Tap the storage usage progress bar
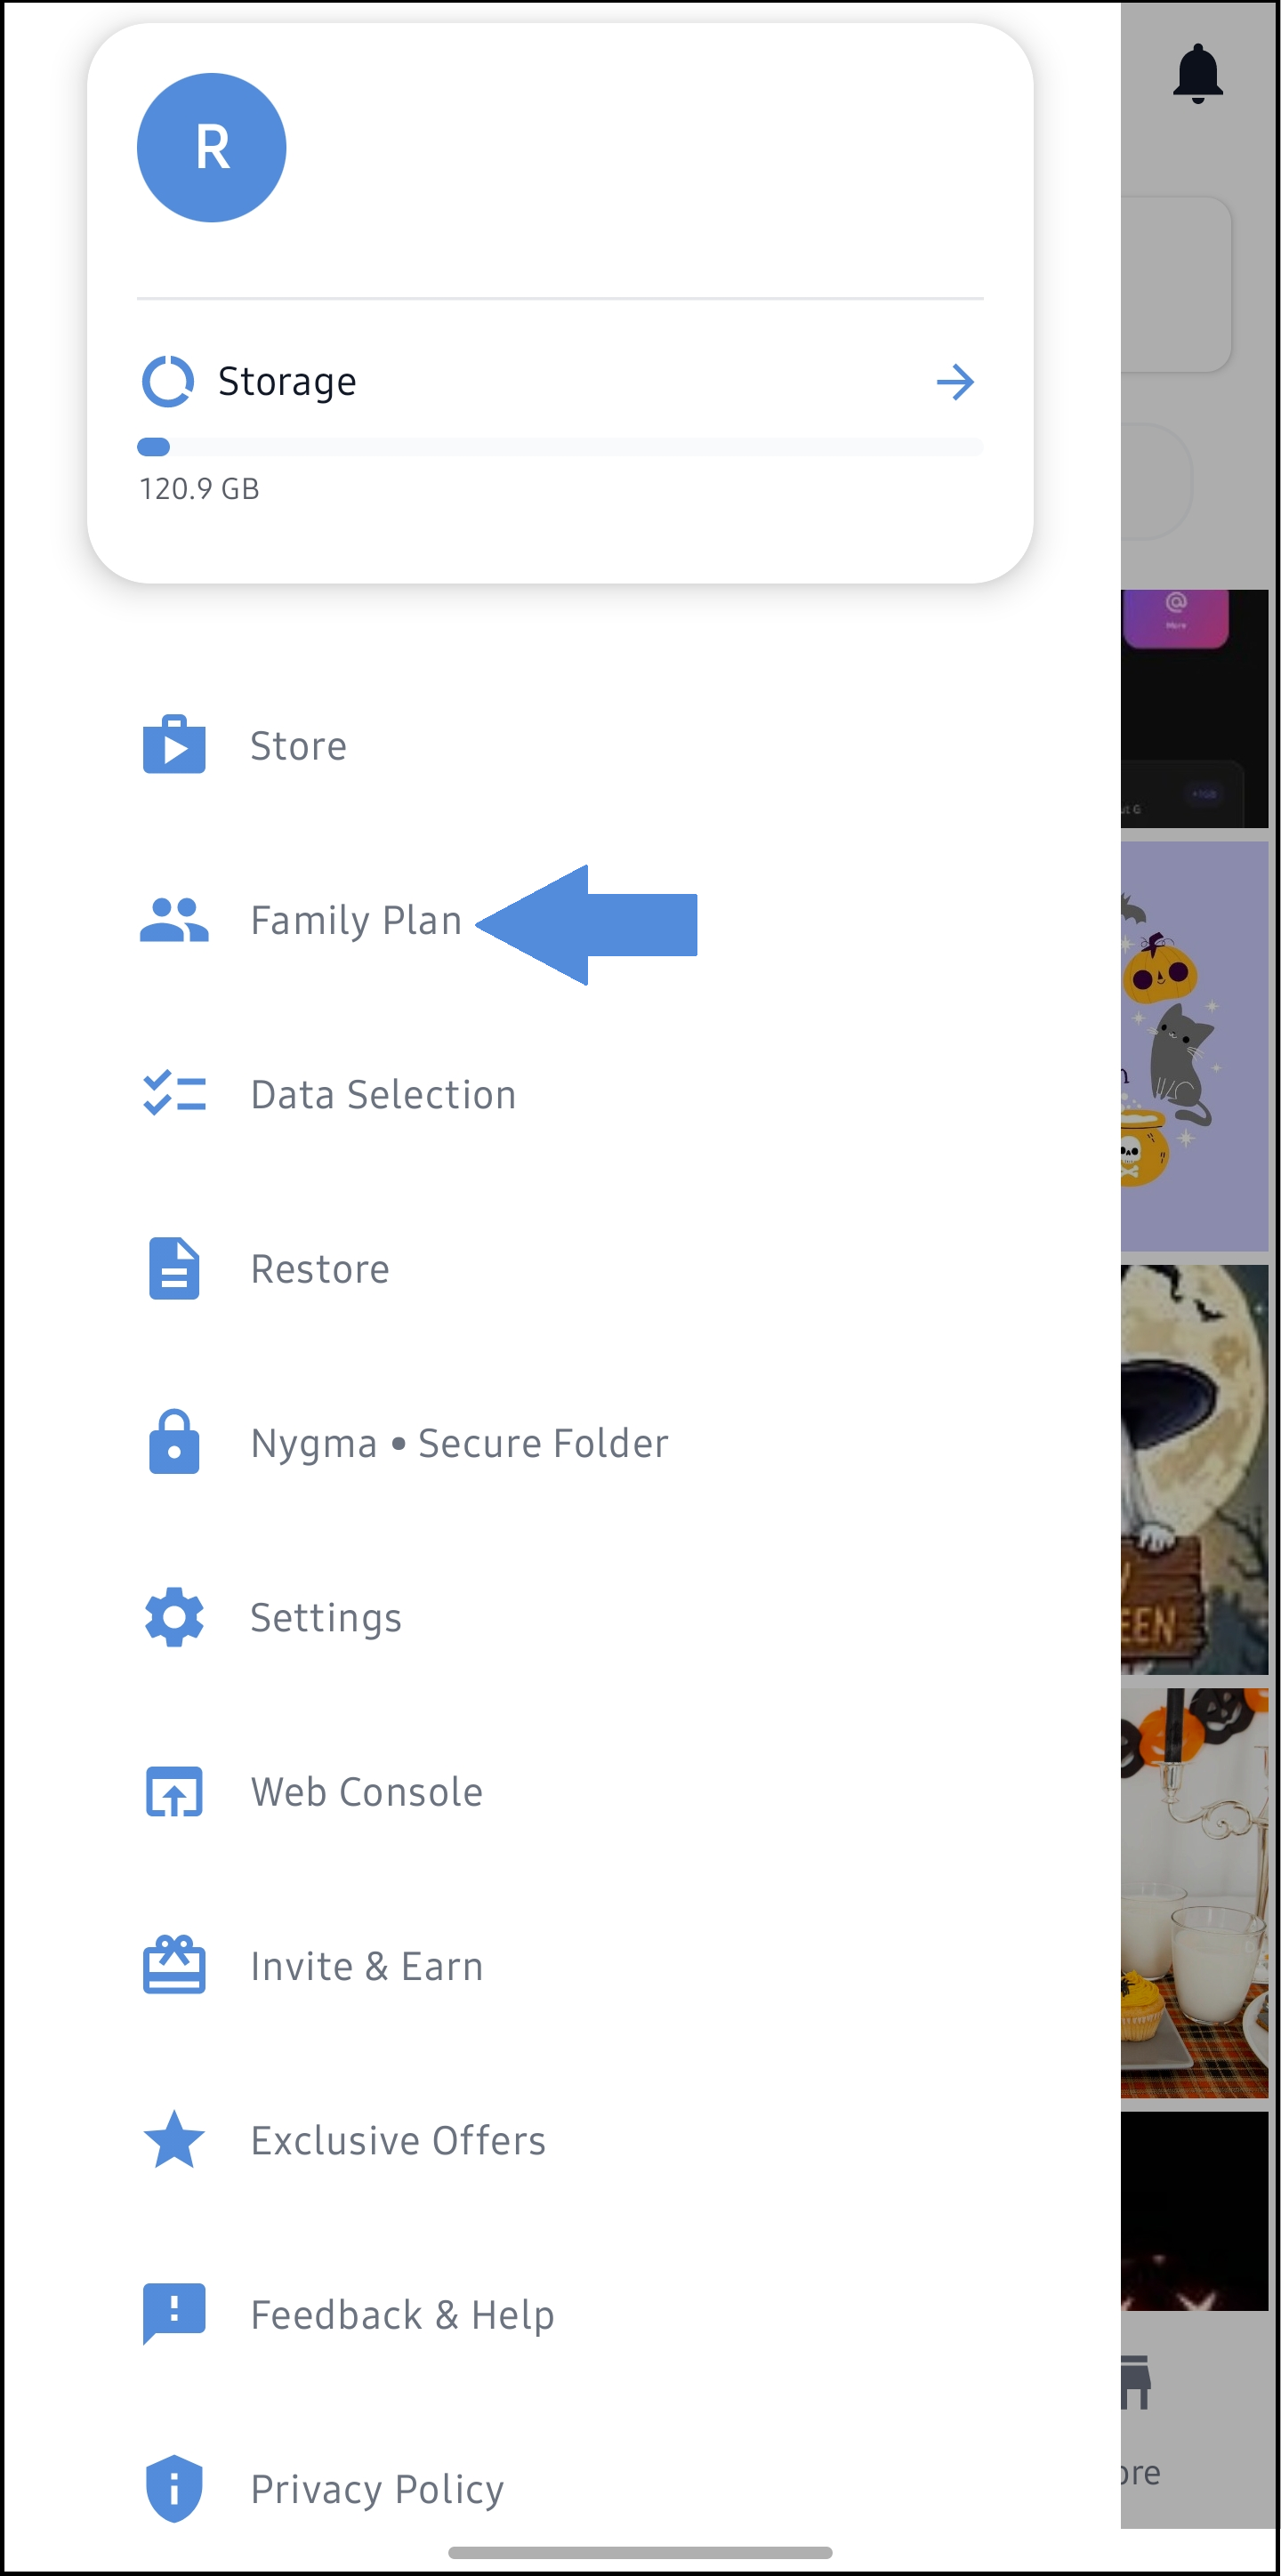Viewport: 1281px width, 2576px height. [x=560, y=447]
